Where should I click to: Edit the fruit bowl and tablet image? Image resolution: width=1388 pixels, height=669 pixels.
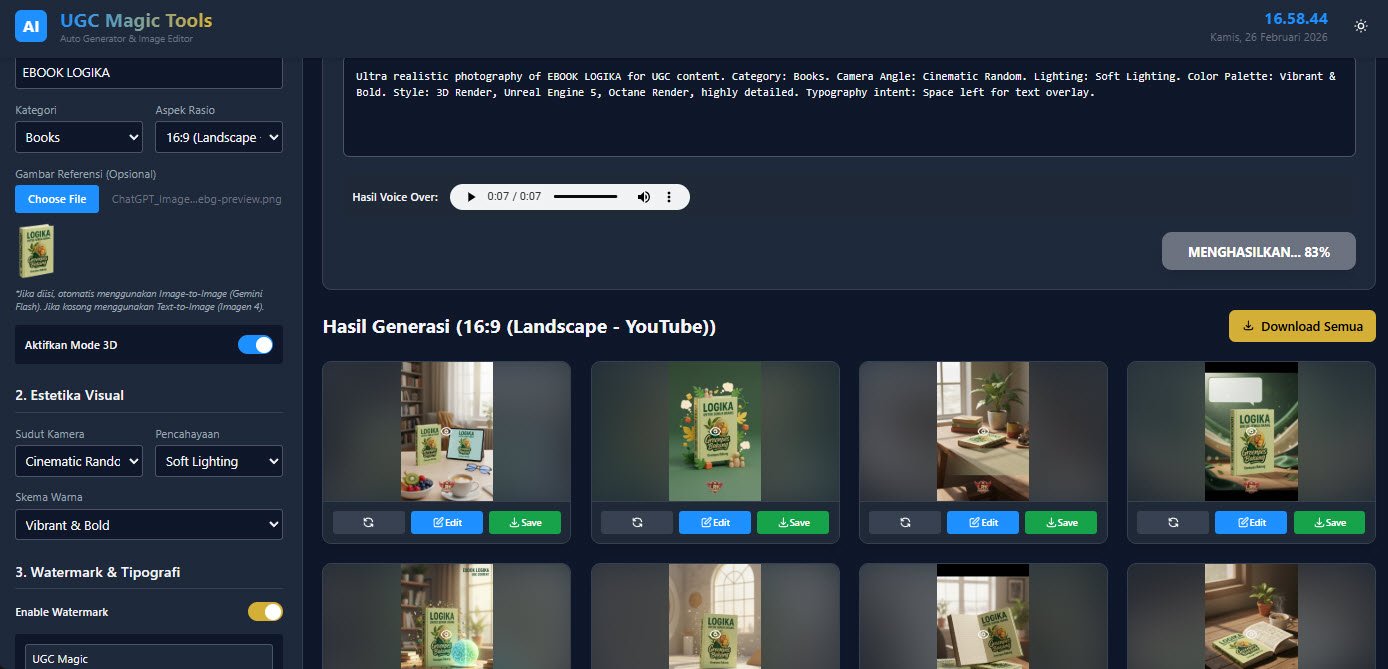coord(447,522)
